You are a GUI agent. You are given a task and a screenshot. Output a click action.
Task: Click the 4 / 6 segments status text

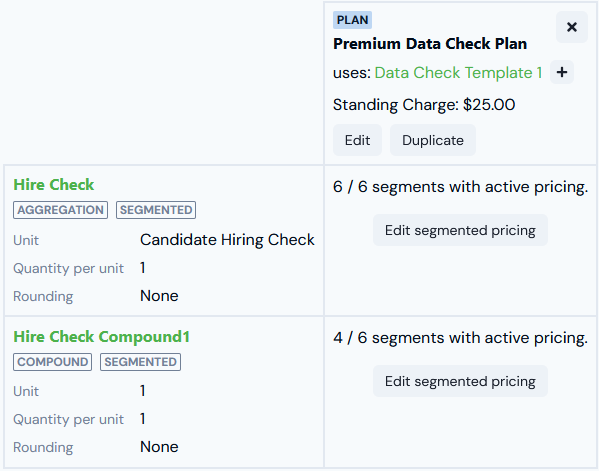tap(460, 338)
